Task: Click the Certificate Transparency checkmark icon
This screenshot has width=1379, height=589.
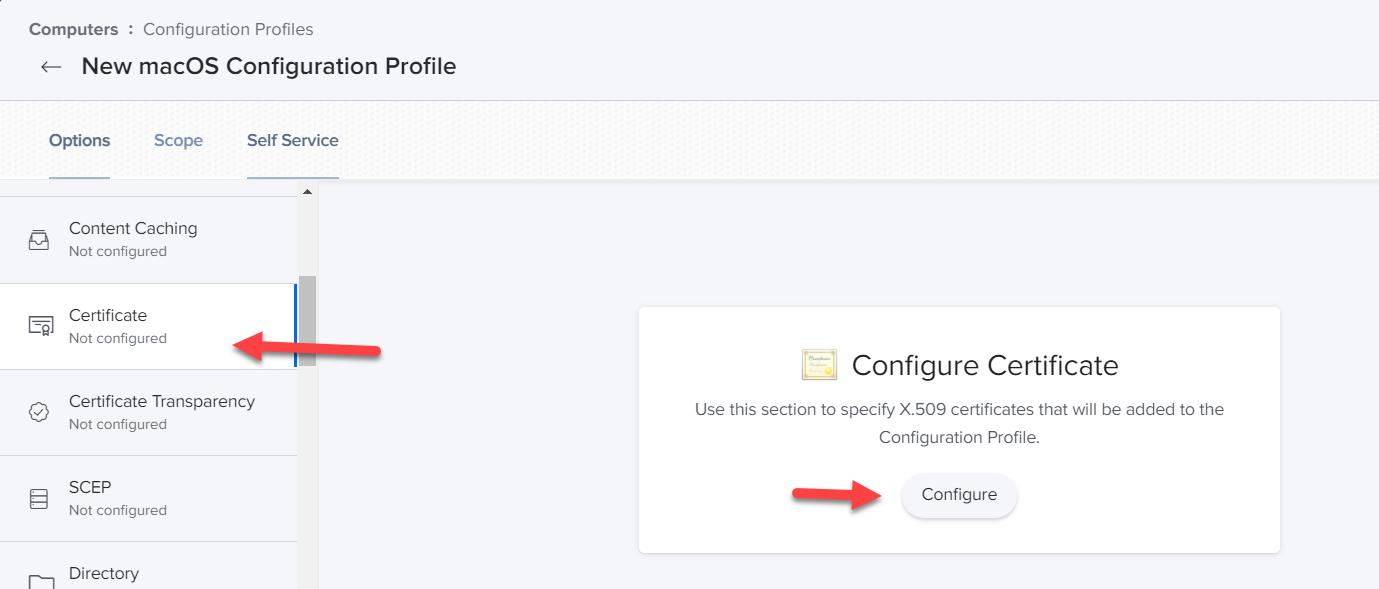Action: (x=39, y=412)
